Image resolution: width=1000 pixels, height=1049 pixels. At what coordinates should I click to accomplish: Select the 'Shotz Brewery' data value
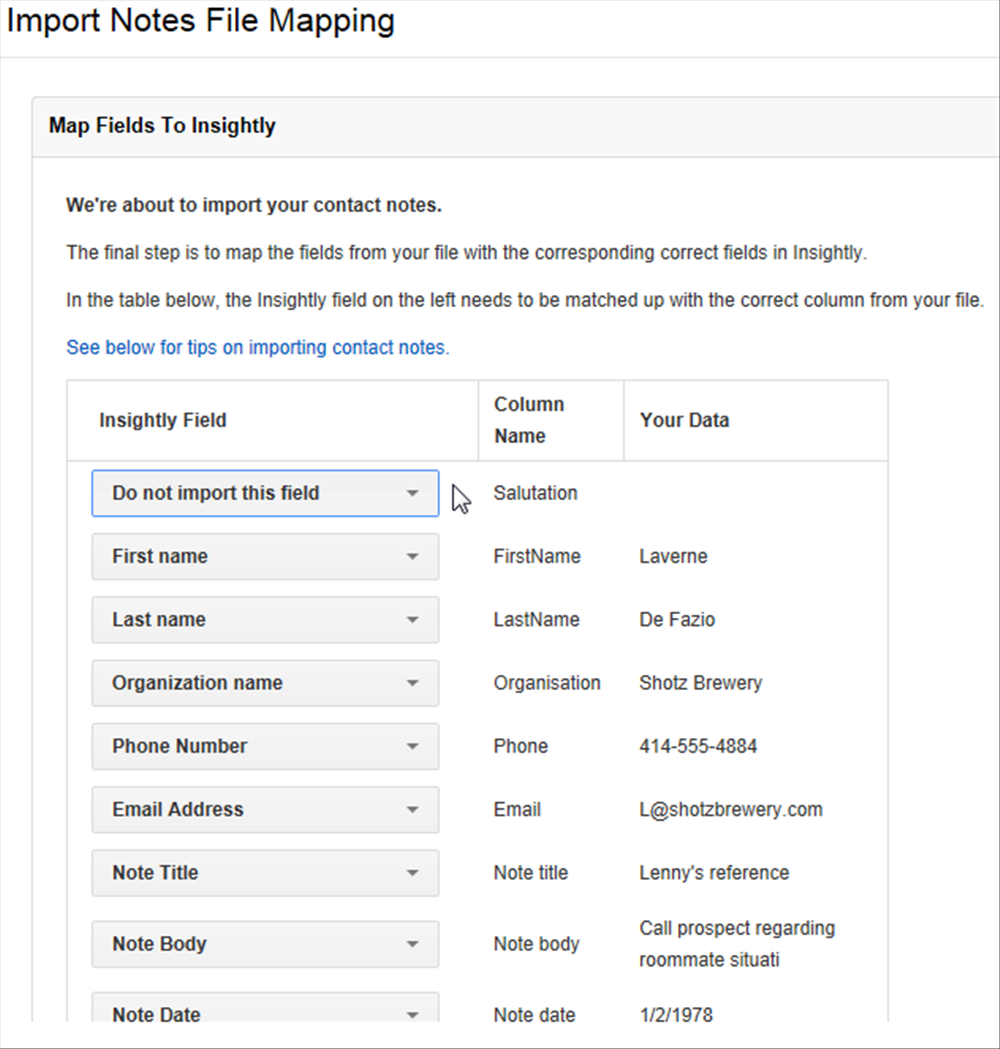(x=700, y=683)
